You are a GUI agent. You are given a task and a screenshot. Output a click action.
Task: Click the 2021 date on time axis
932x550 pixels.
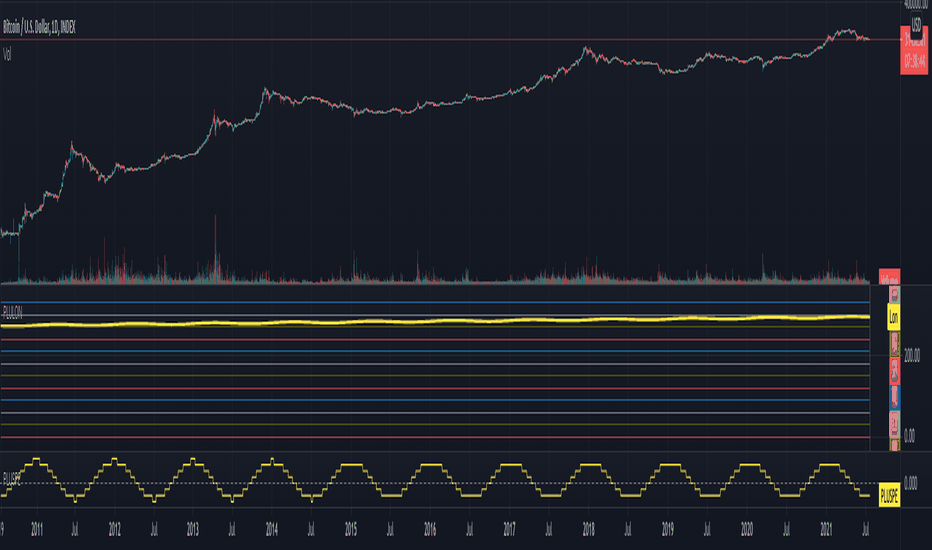pyautogui.click(x=826, y=529)
